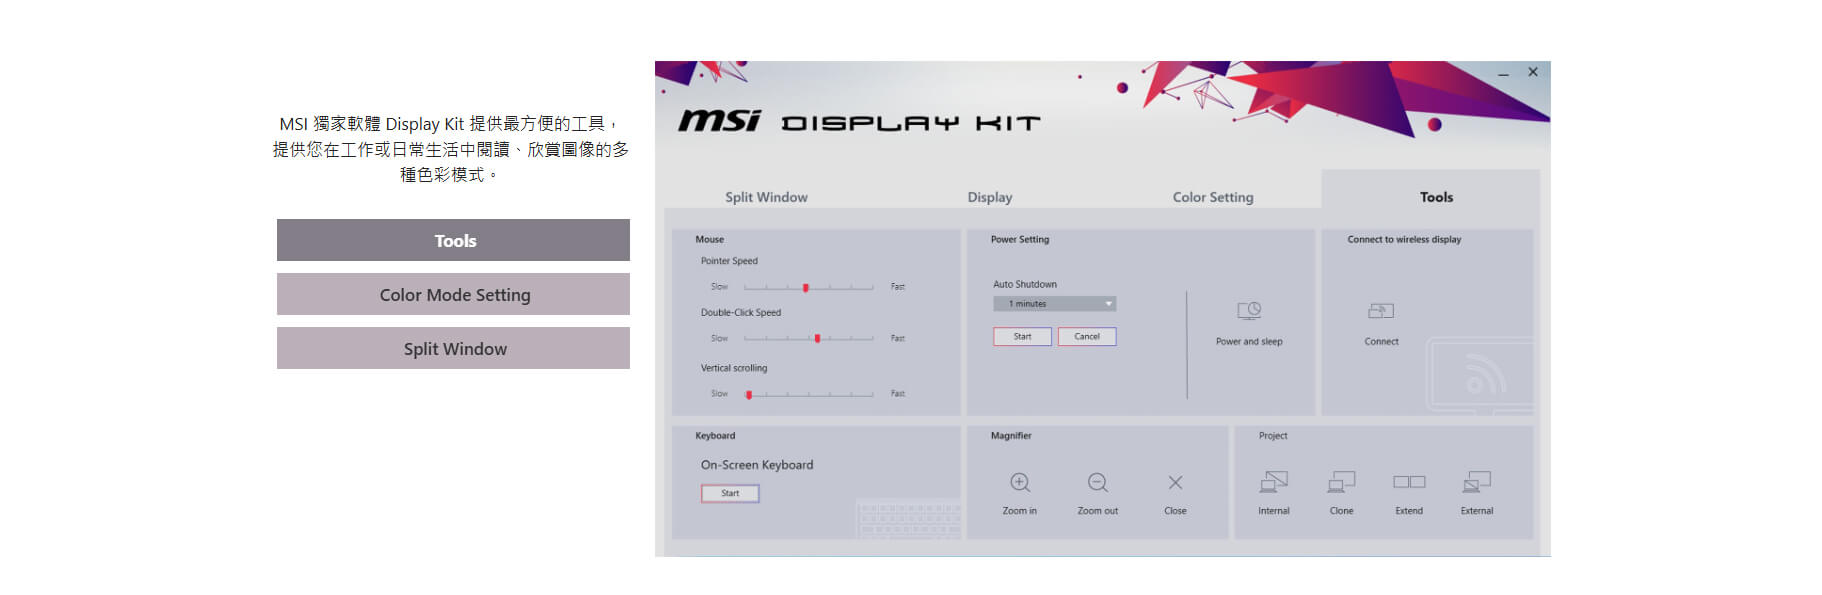Image resolution: width=1822 pixels, height=595 pixels.
Task: Click the Clone label
Action: click(x=1341, y=511)
